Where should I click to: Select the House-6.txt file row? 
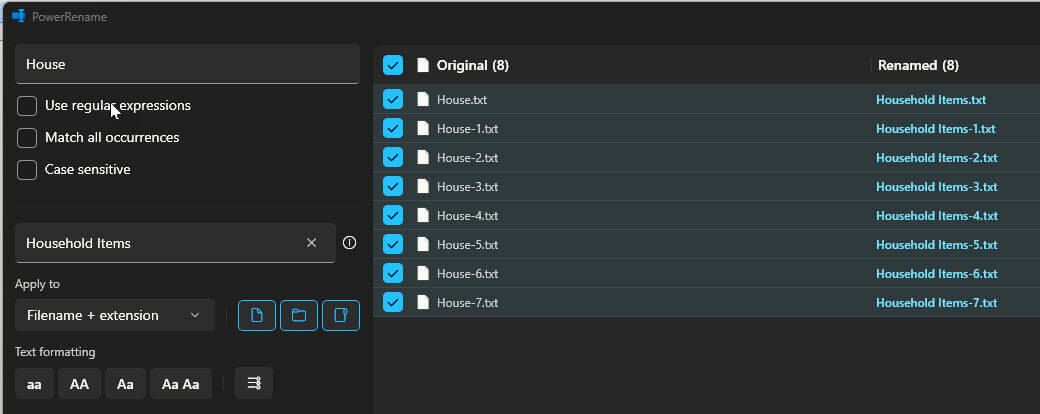coord(706,273)
